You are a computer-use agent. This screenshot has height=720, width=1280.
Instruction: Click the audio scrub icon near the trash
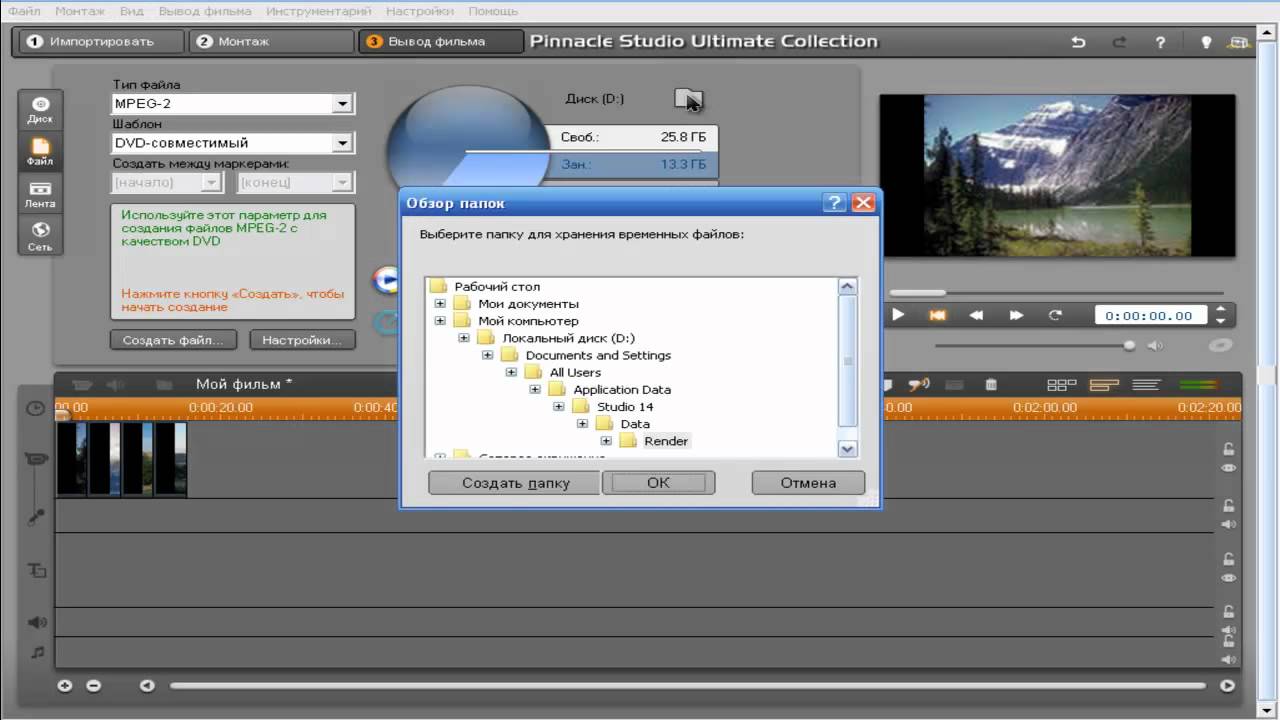(919, 384)
